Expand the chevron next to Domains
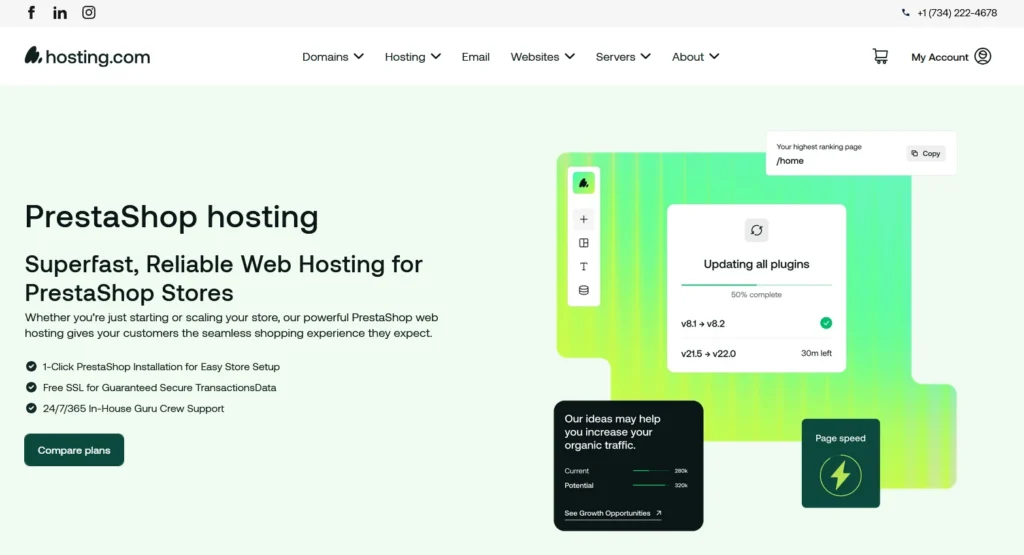This screenshot has width=1024, height=555. tap(359, 57)
